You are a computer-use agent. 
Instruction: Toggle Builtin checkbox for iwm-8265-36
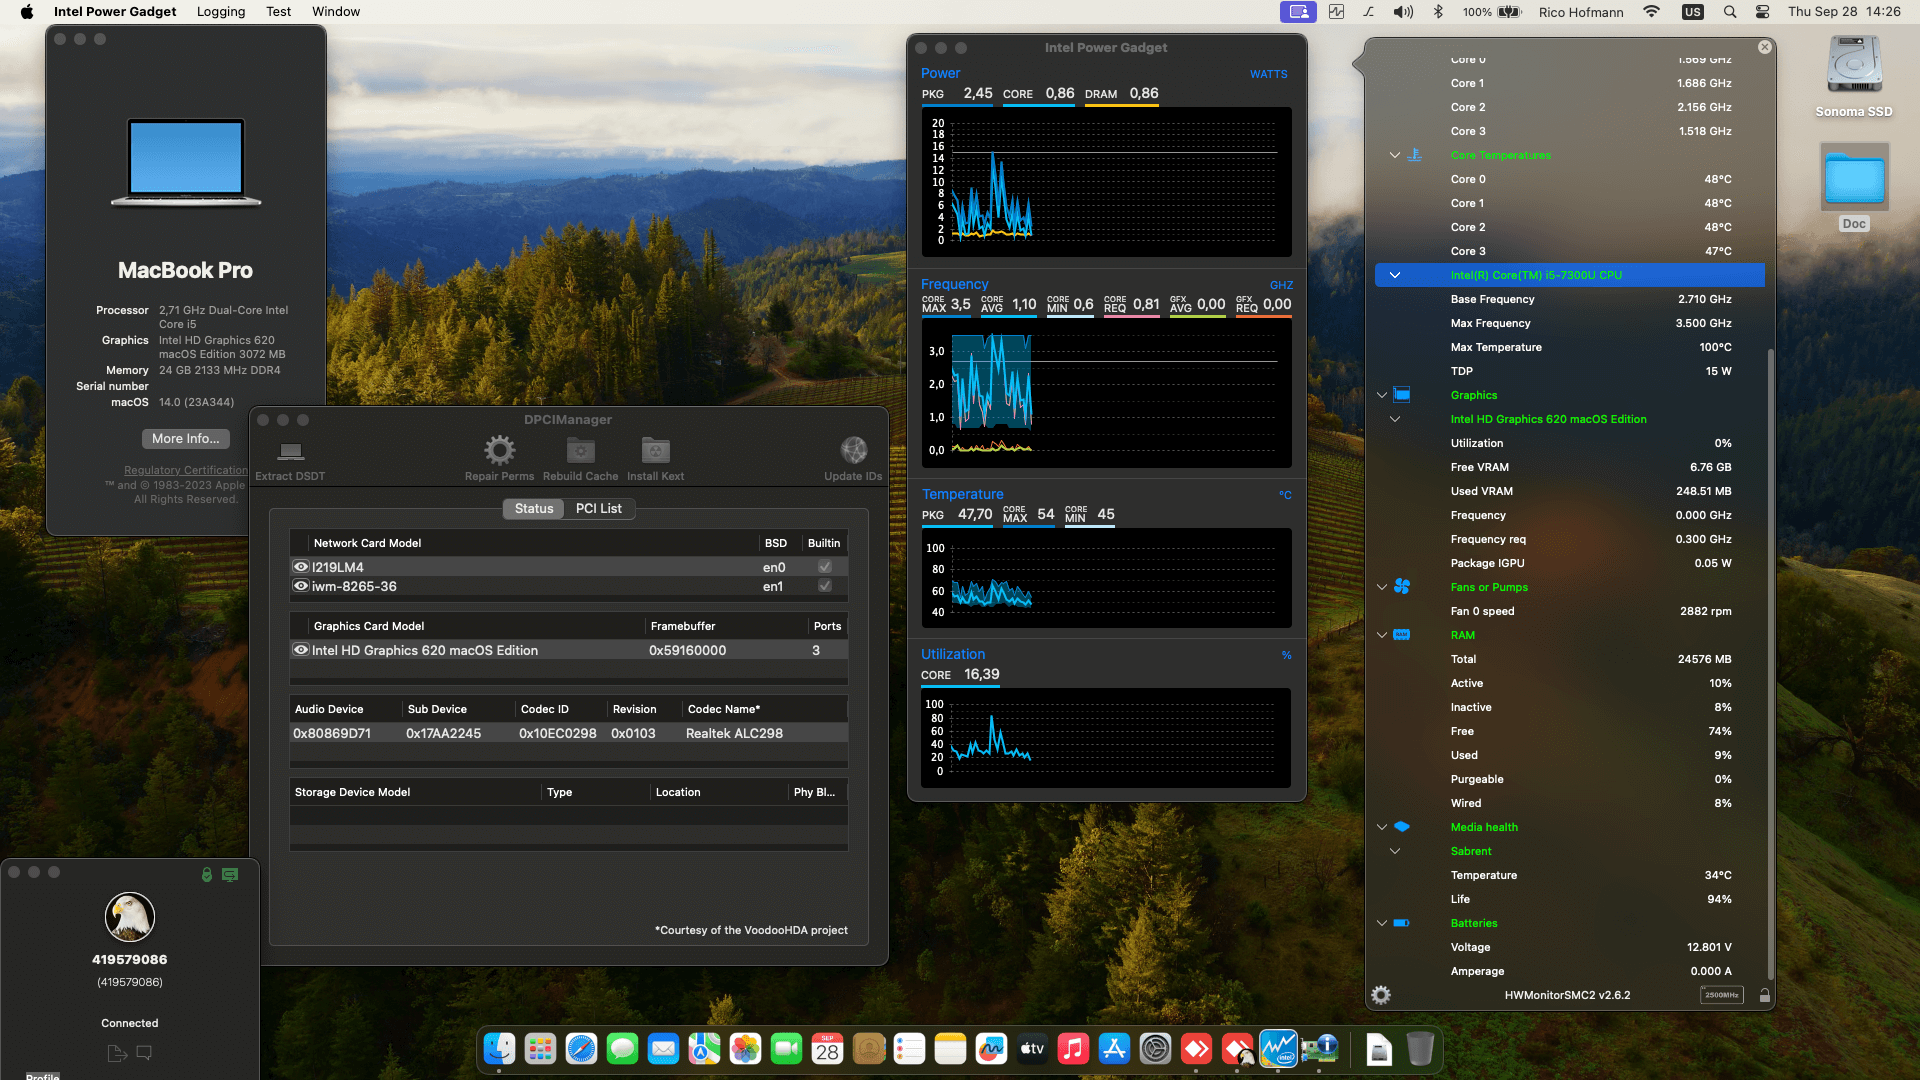pyautogui.click(x=825, y=586)
